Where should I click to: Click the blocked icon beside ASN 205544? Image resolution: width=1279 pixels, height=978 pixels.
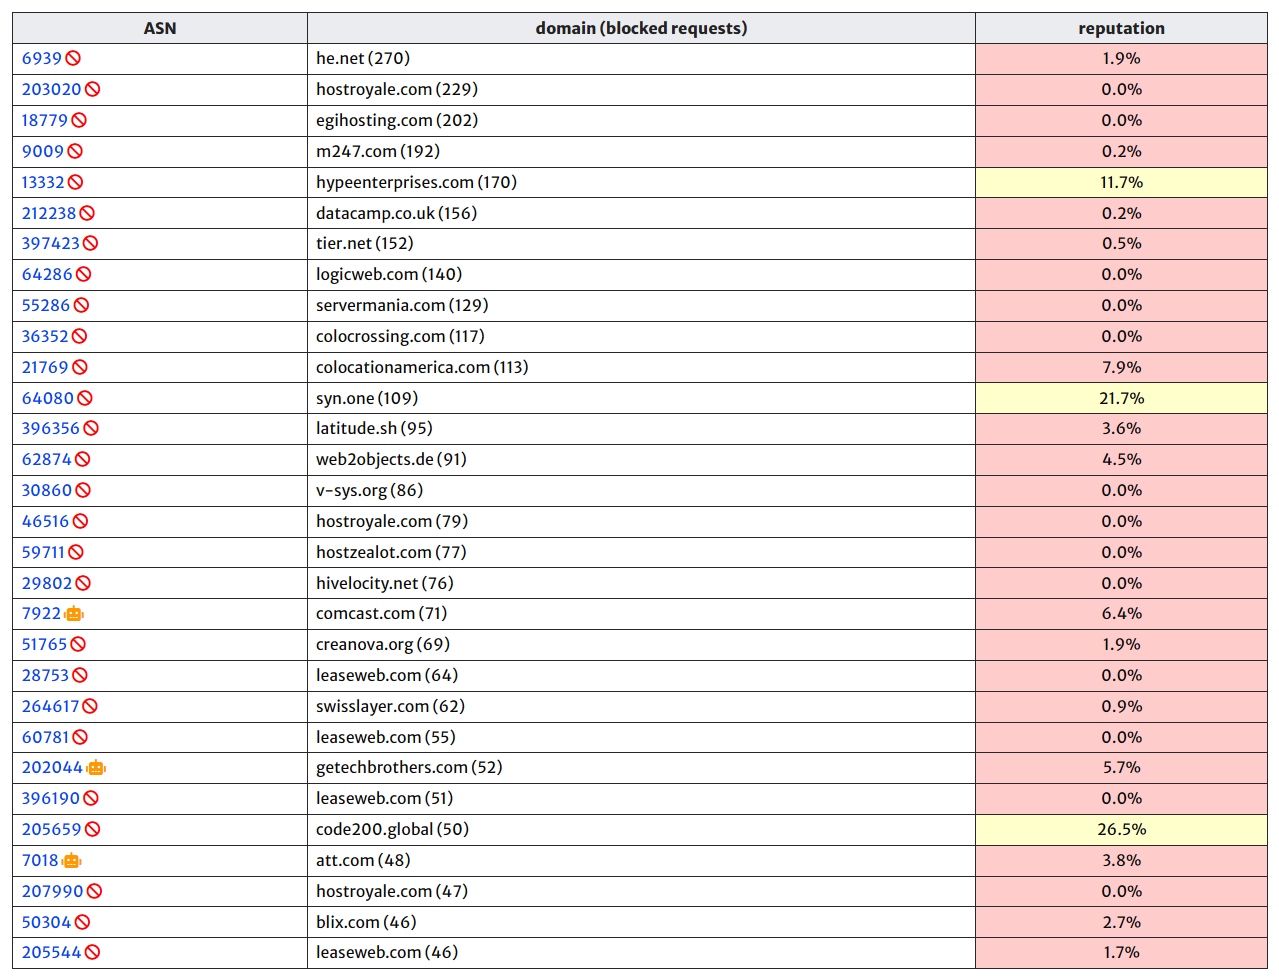92,953
